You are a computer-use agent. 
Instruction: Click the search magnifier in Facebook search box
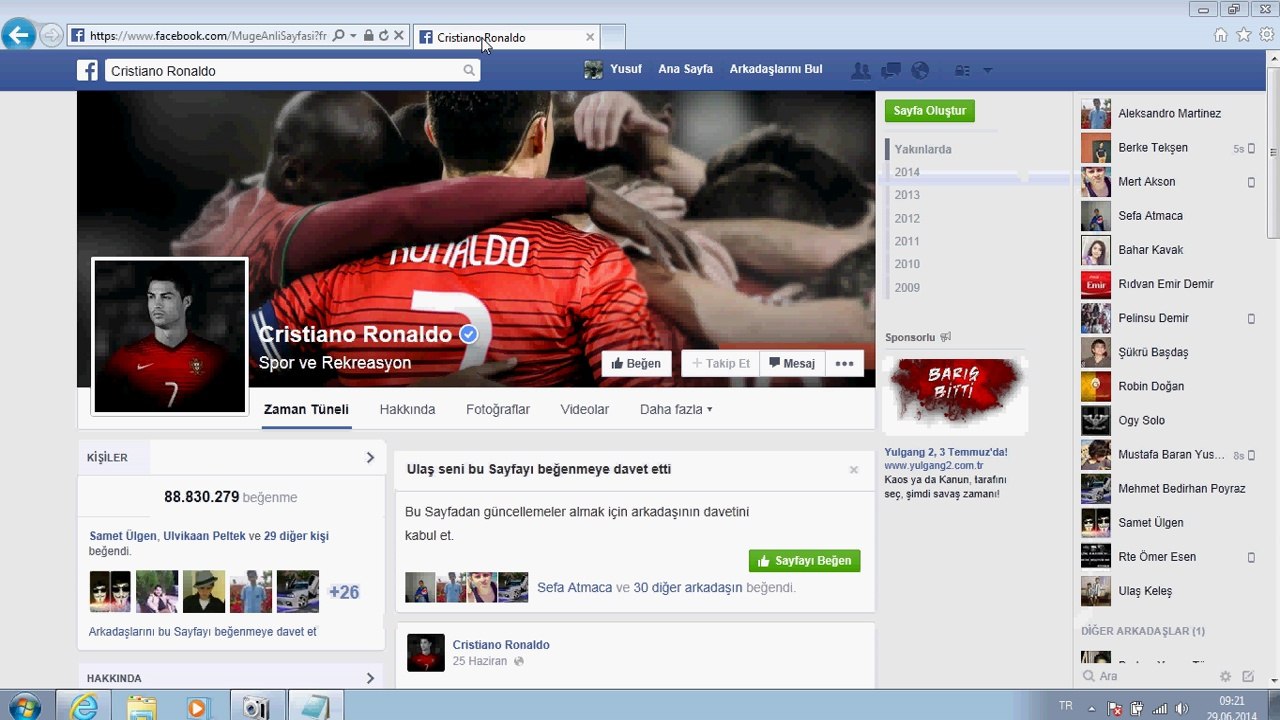tap(469, 71)
